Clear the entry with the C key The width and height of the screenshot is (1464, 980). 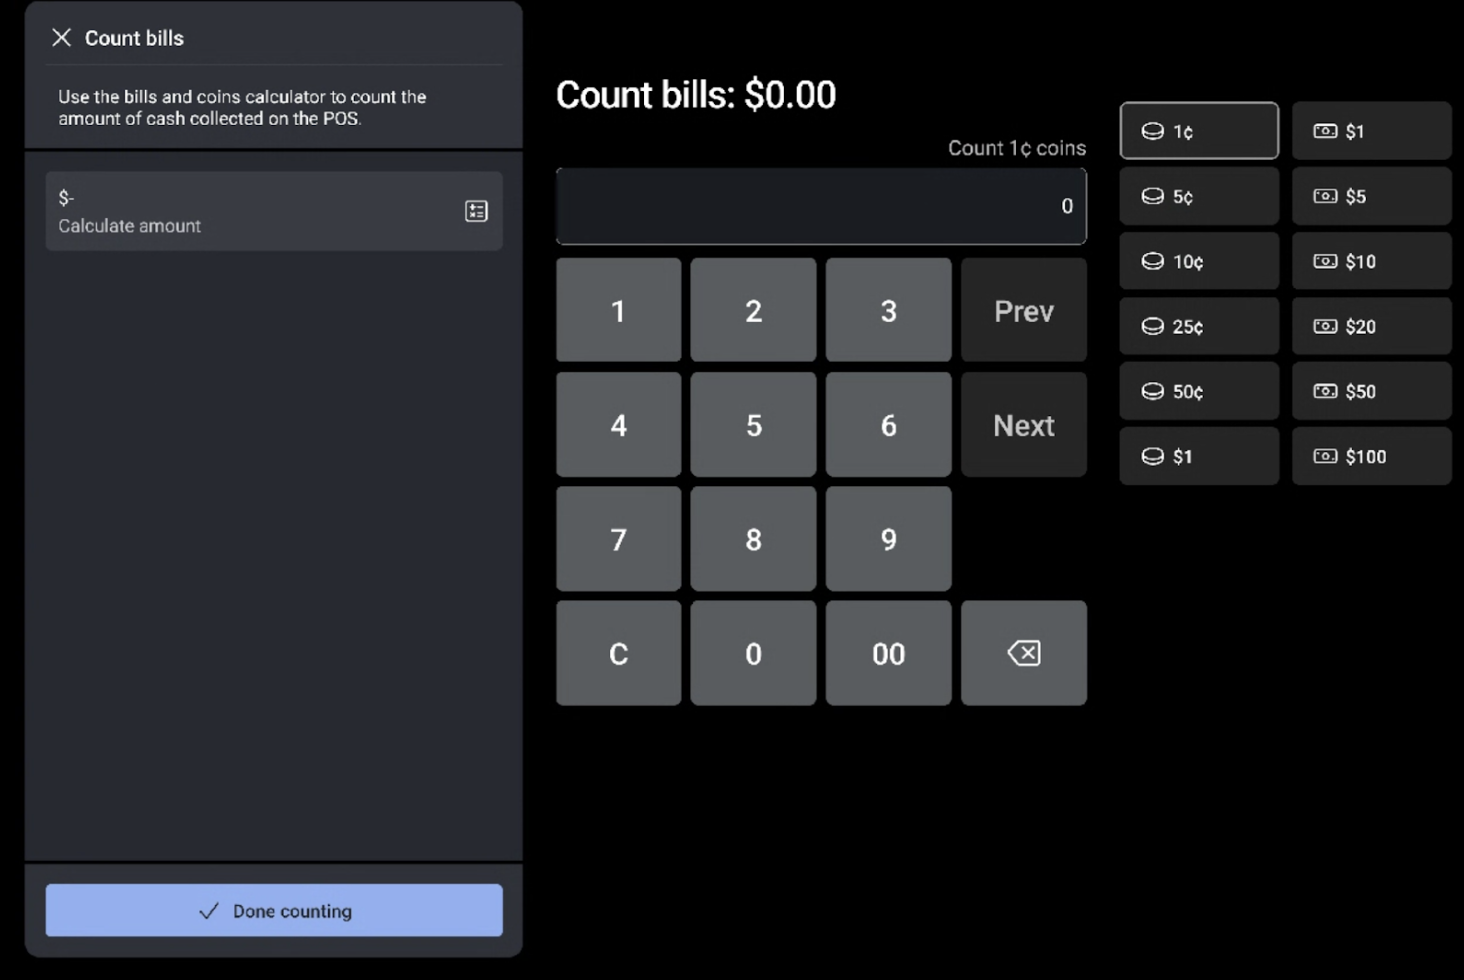tap(618, 653)
